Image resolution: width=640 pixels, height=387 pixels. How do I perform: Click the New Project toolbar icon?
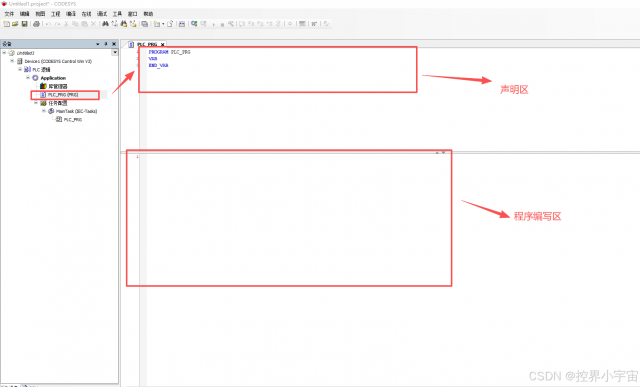(7, 24)
